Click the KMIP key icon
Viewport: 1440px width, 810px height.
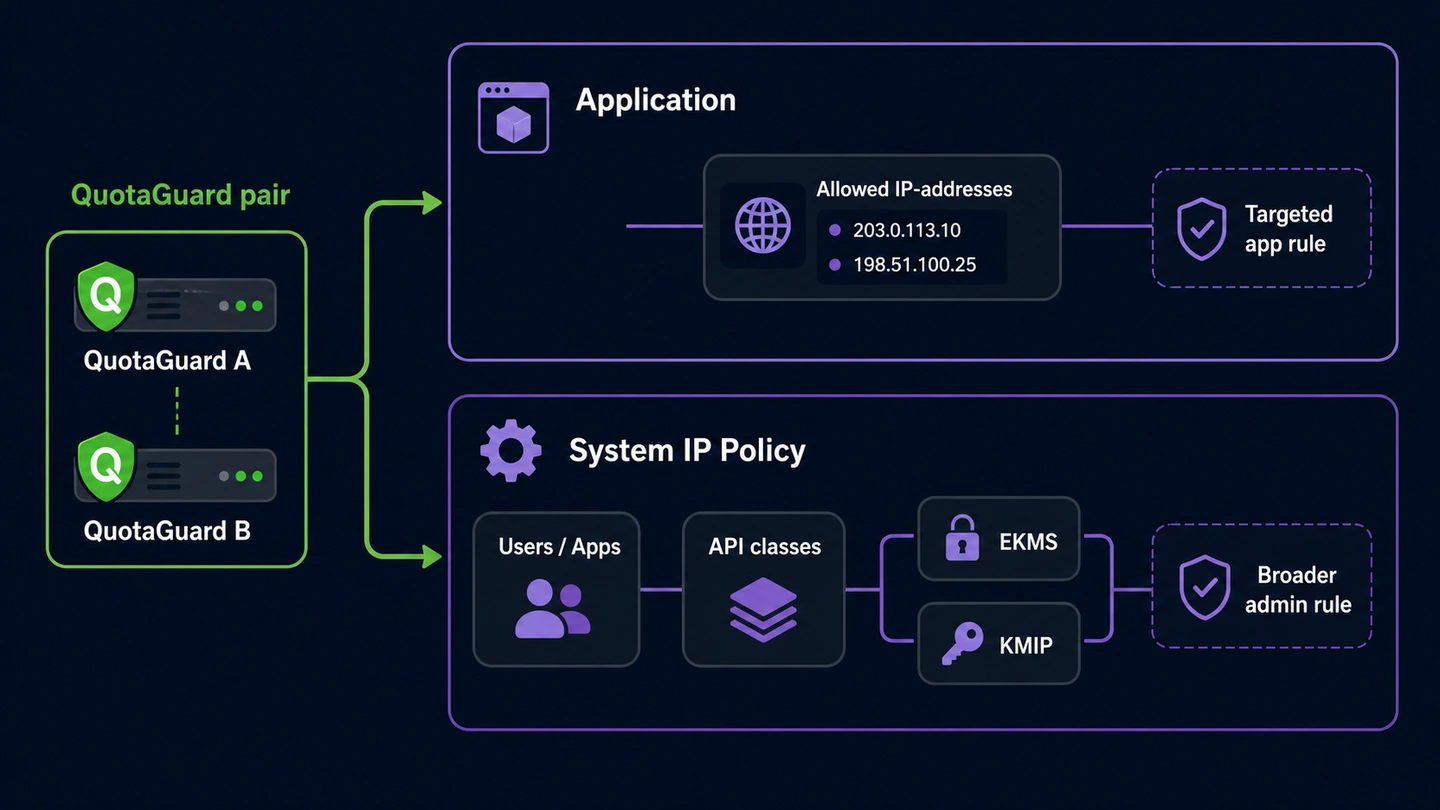(962, 644)
